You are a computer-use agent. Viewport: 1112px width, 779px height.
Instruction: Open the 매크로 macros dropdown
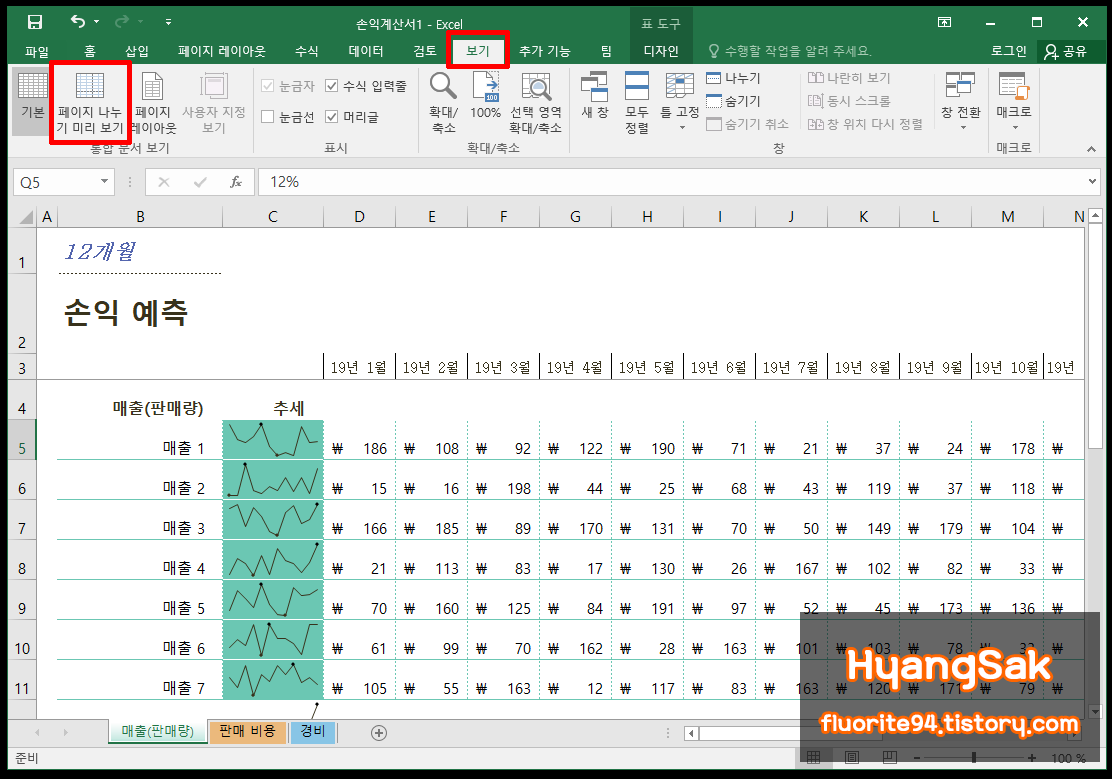(x=1013, y=101)
